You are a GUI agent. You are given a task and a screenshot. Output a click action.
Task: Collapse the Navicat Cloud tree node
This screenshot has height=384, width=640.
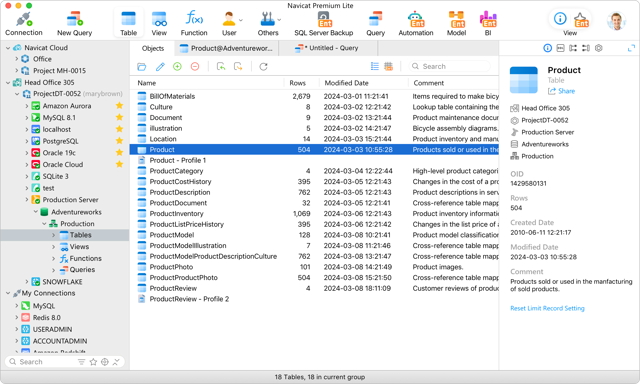pyautogui.click(x=8, y=48)
